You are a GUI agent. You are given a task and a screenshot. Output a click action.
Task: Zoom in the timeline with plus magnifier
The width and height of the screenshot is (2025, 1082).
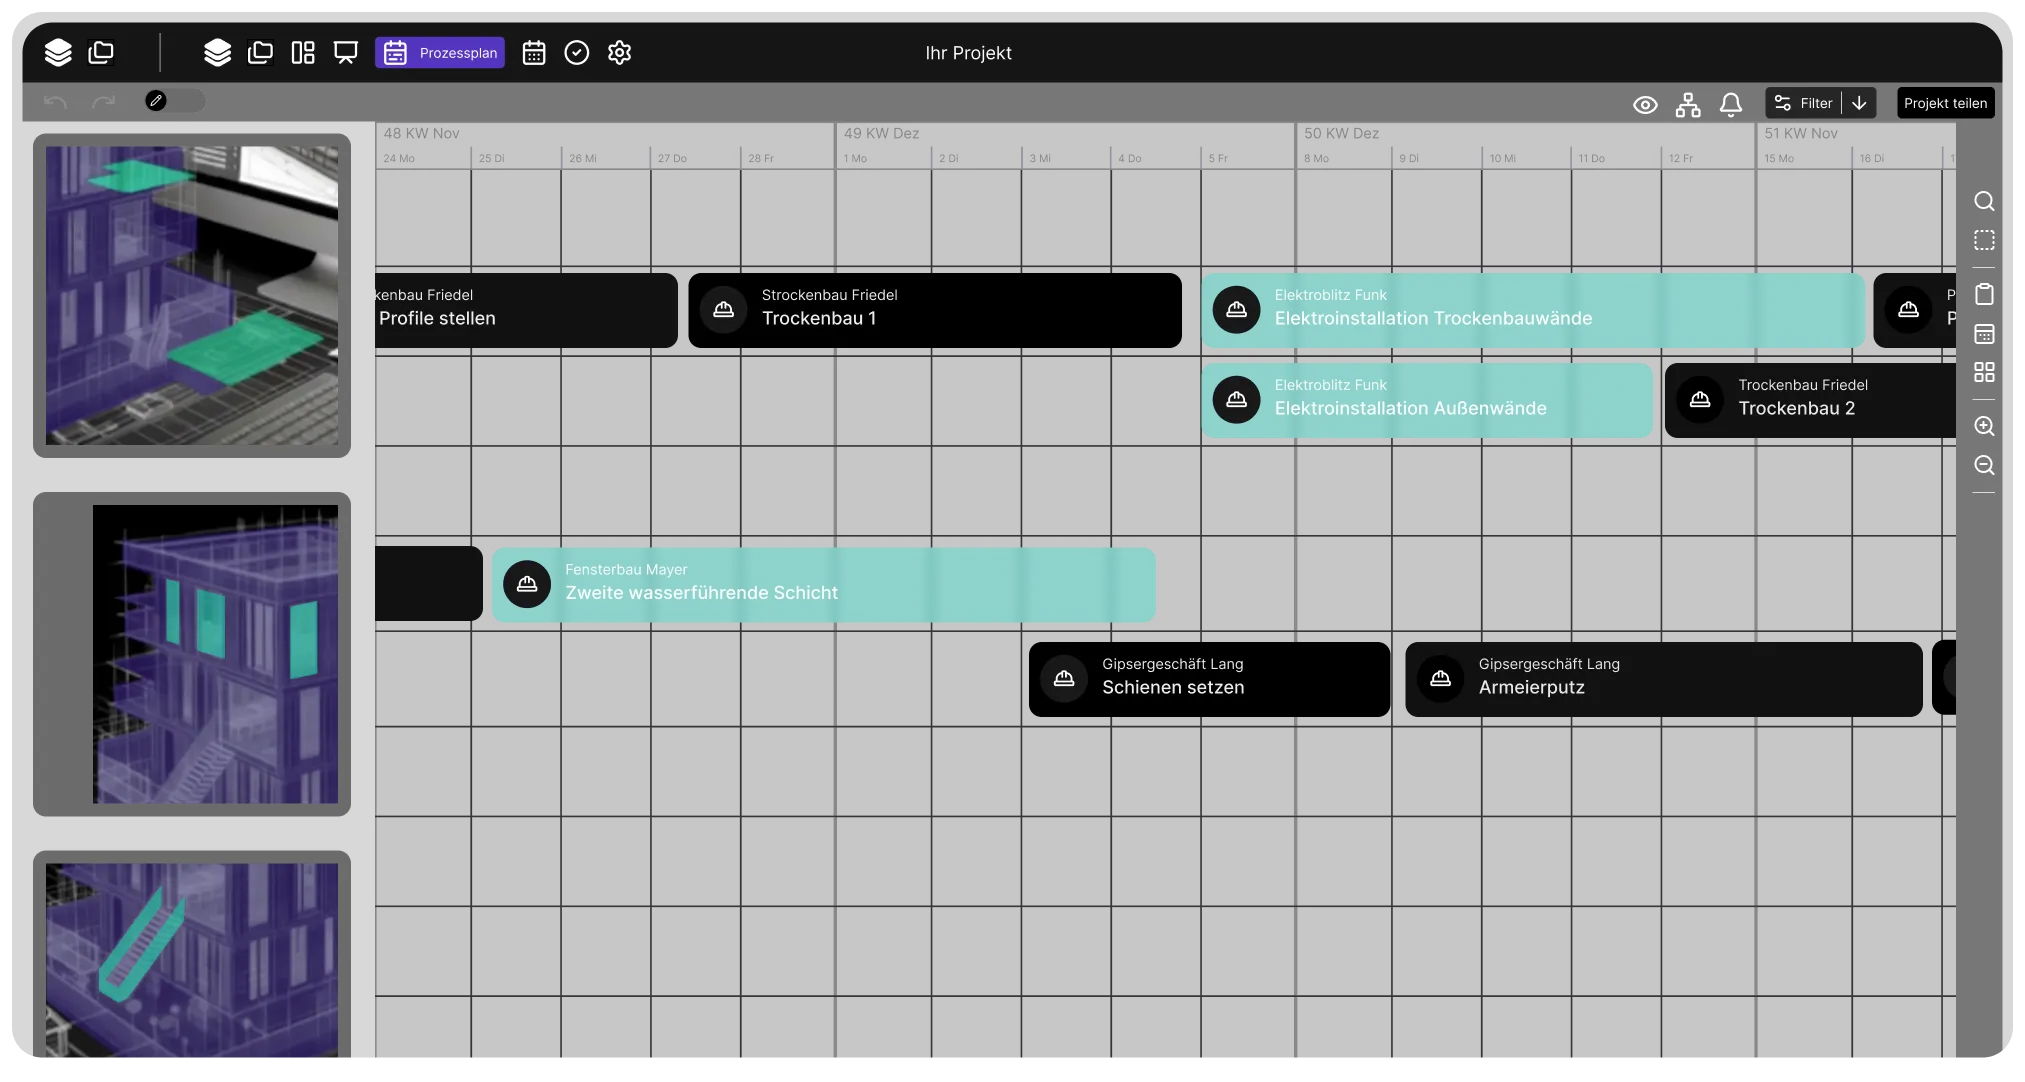coord(1984,426)
